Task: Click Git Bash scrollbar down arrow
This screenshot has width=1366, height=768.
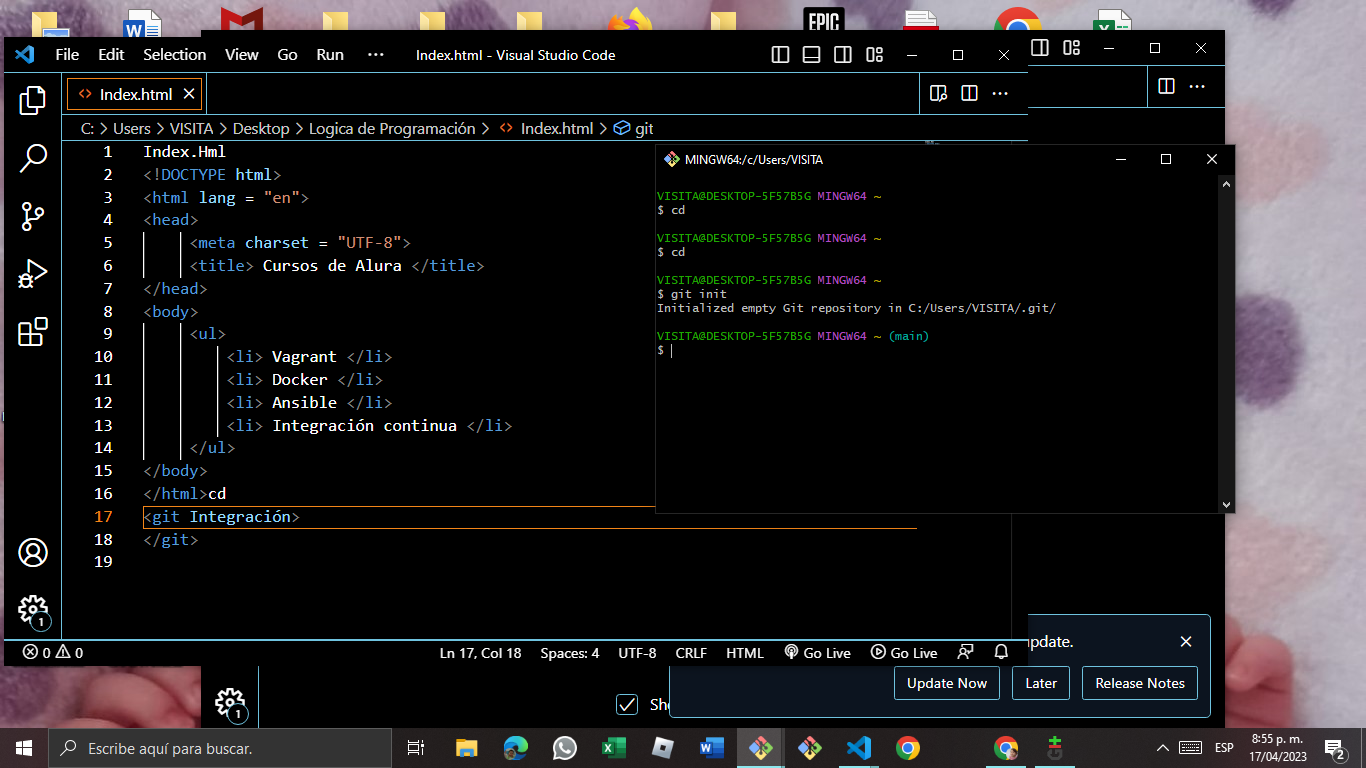Action: pyautogui.click(x=1226, y=504)
